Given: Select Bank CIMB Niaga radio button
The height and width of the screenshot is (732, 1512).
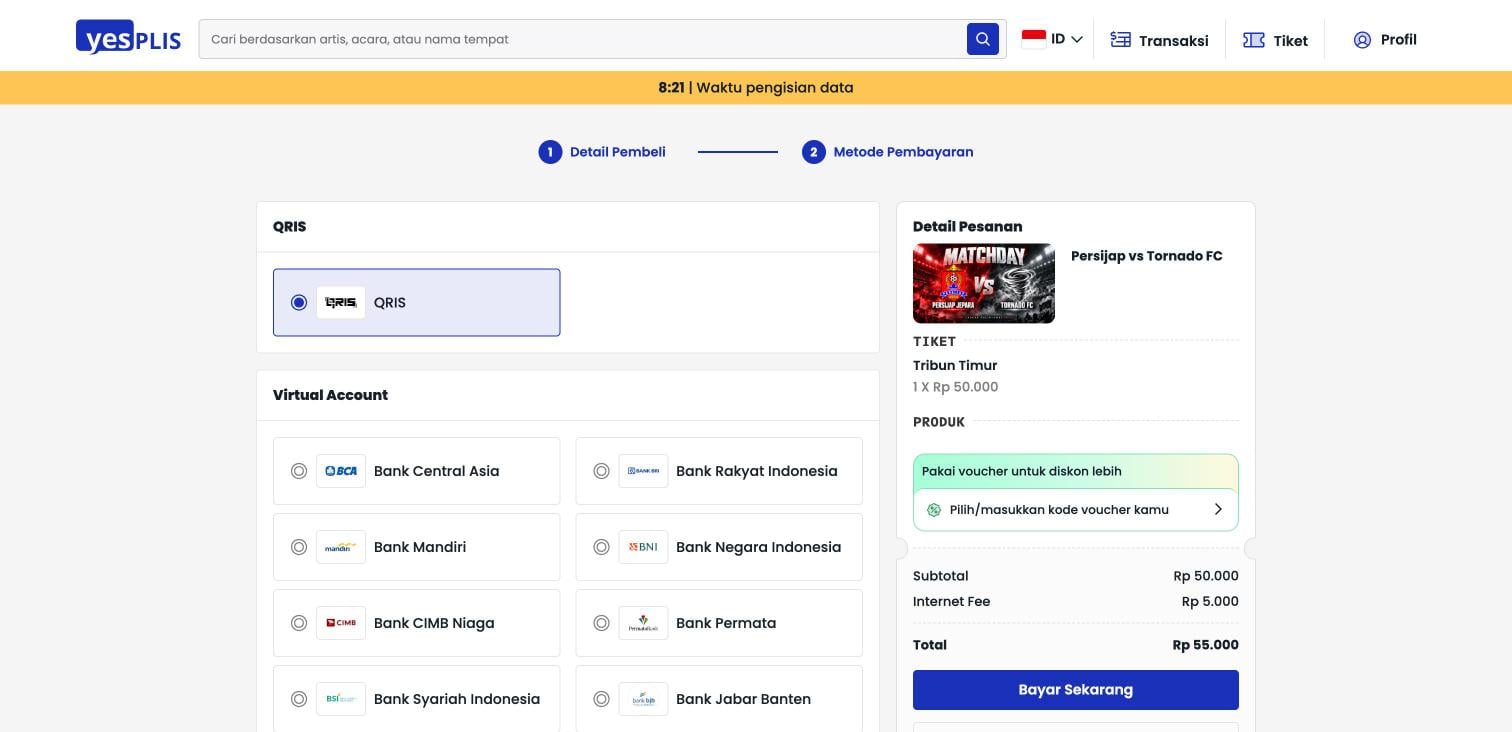Looking at the screenshot, I should coord(299,623).
